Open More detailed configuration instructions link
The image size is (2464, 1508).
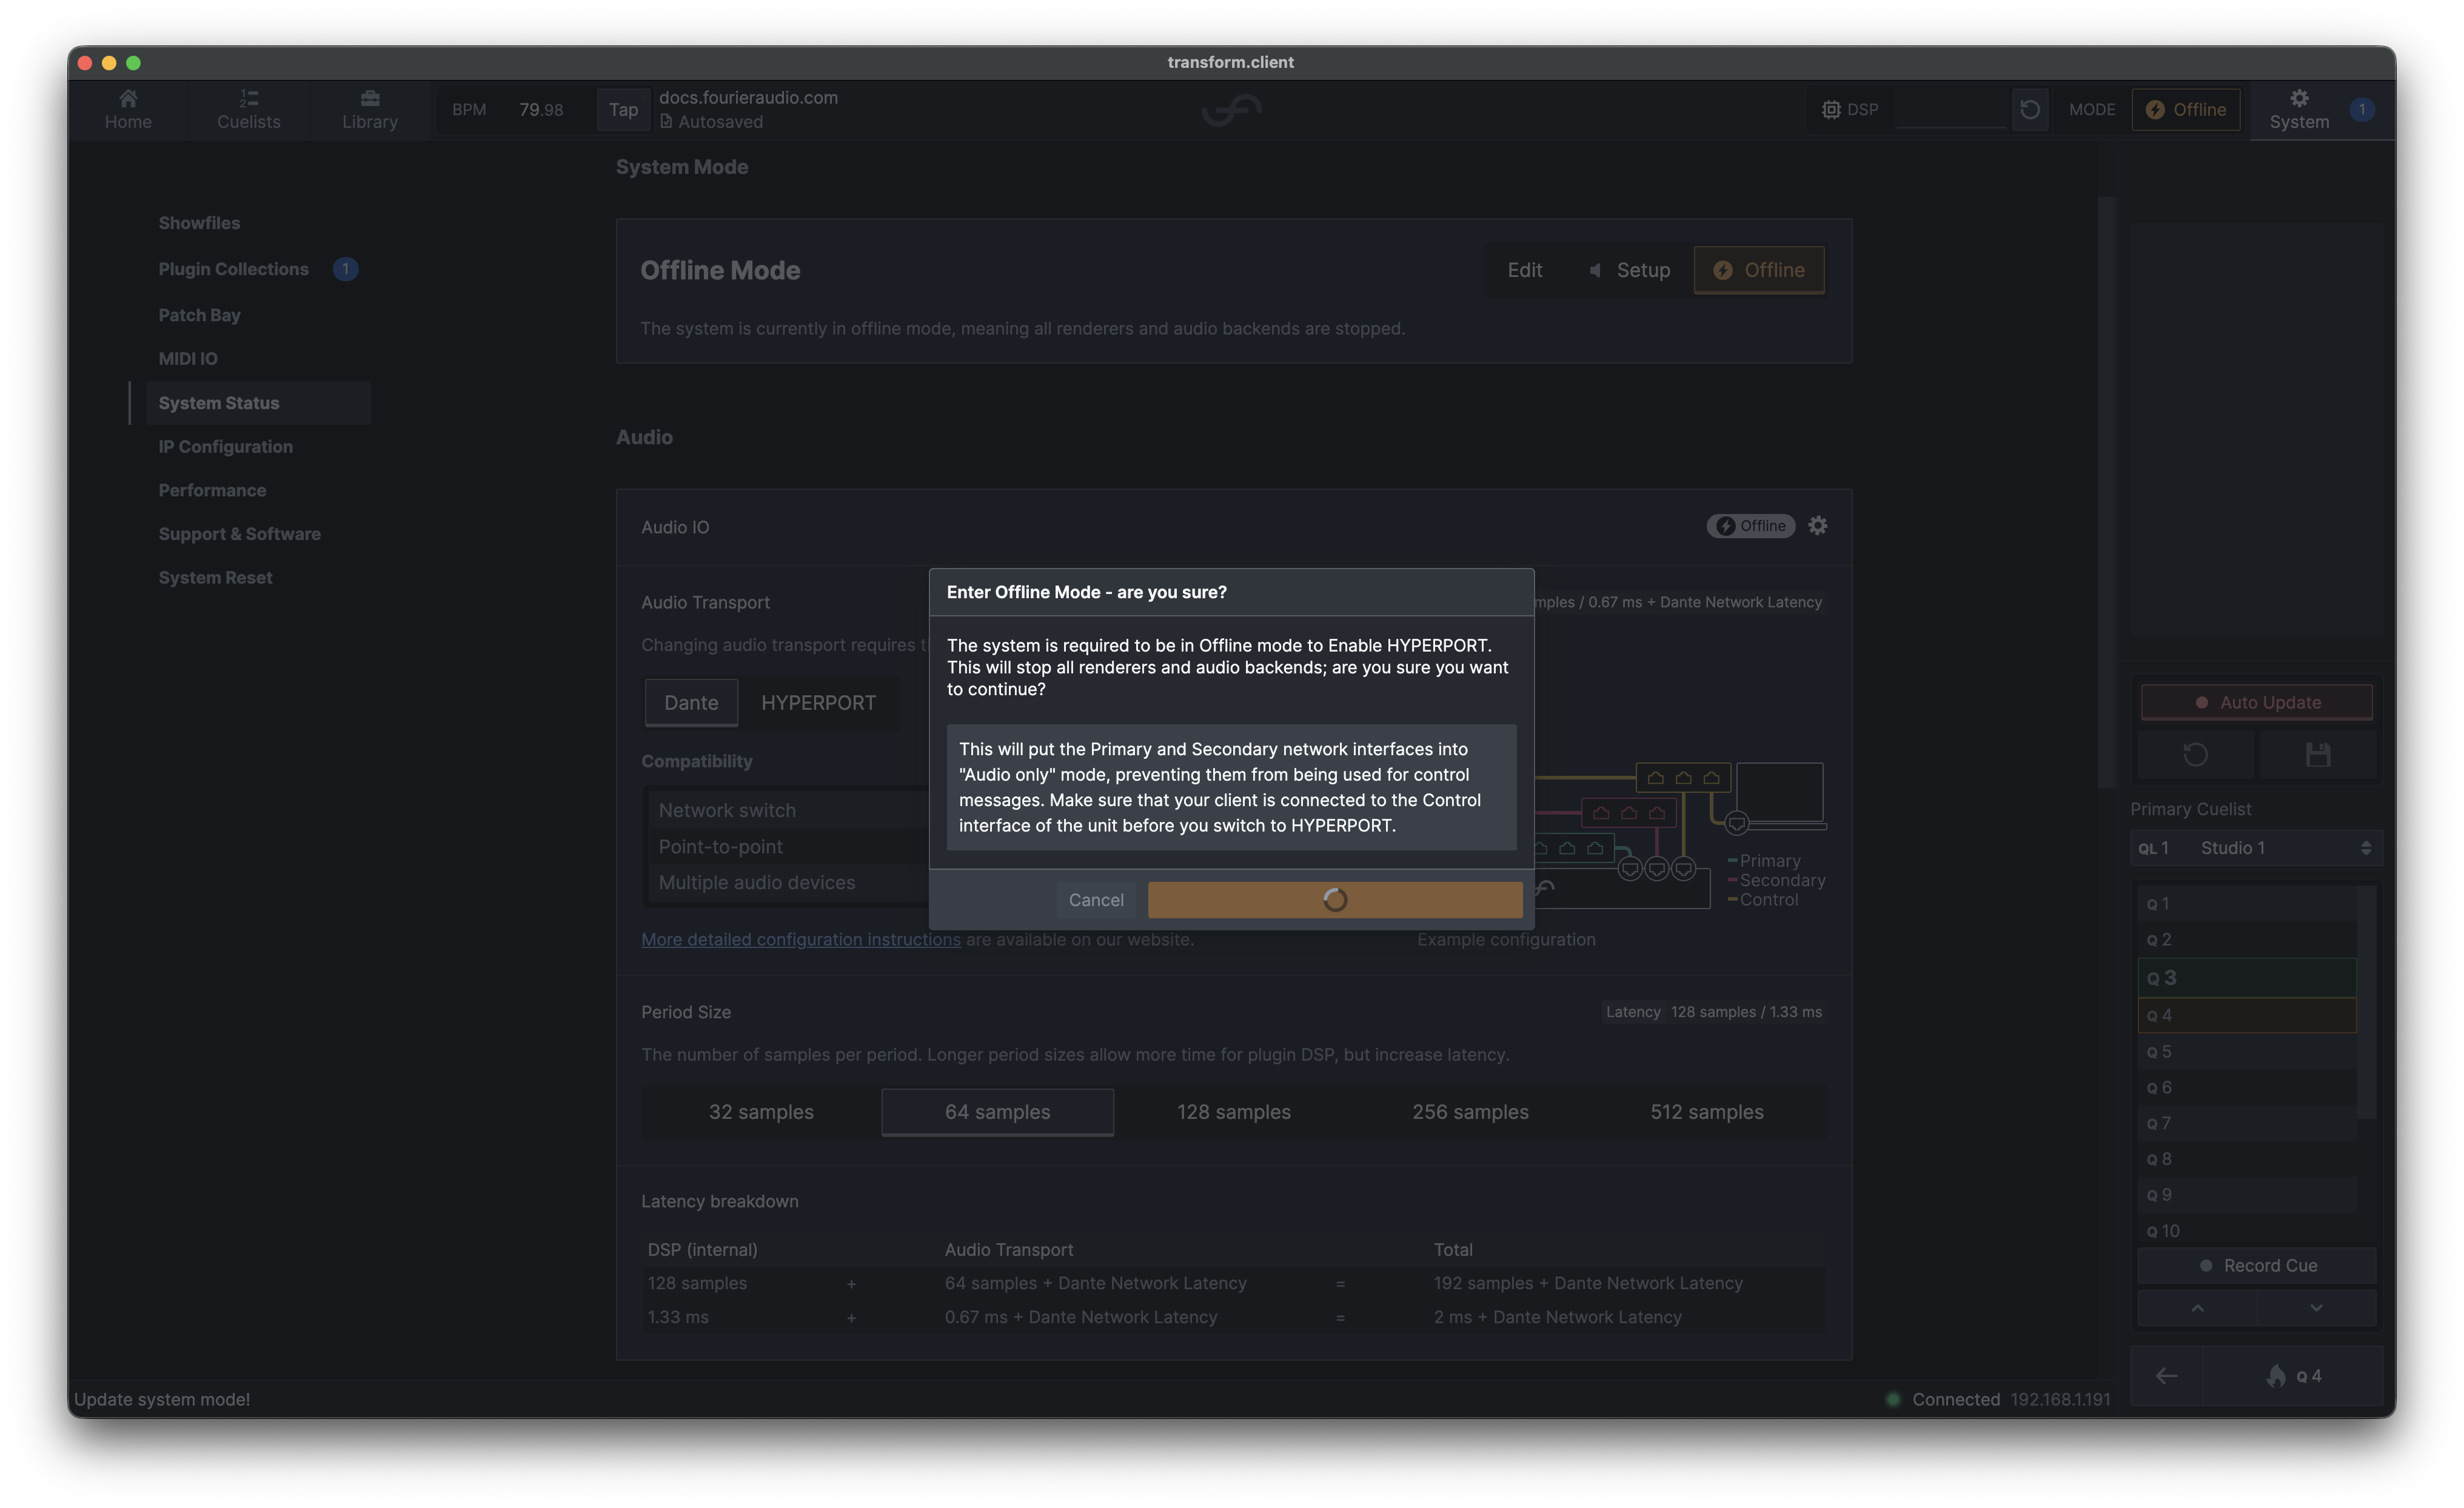(800, 939)
